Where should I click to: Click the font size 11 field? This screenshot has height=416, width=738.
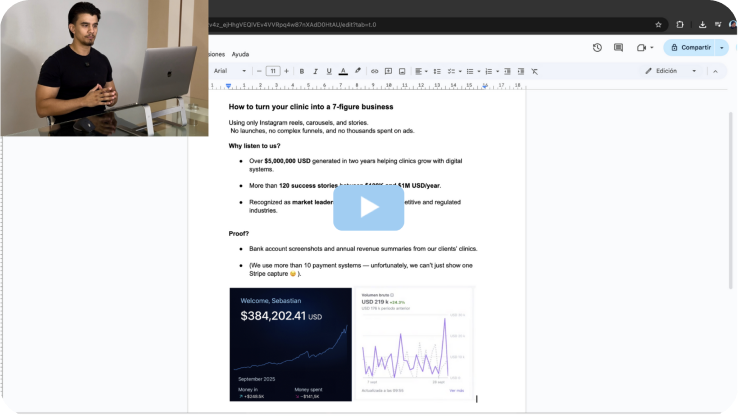(x=273, y=71)
